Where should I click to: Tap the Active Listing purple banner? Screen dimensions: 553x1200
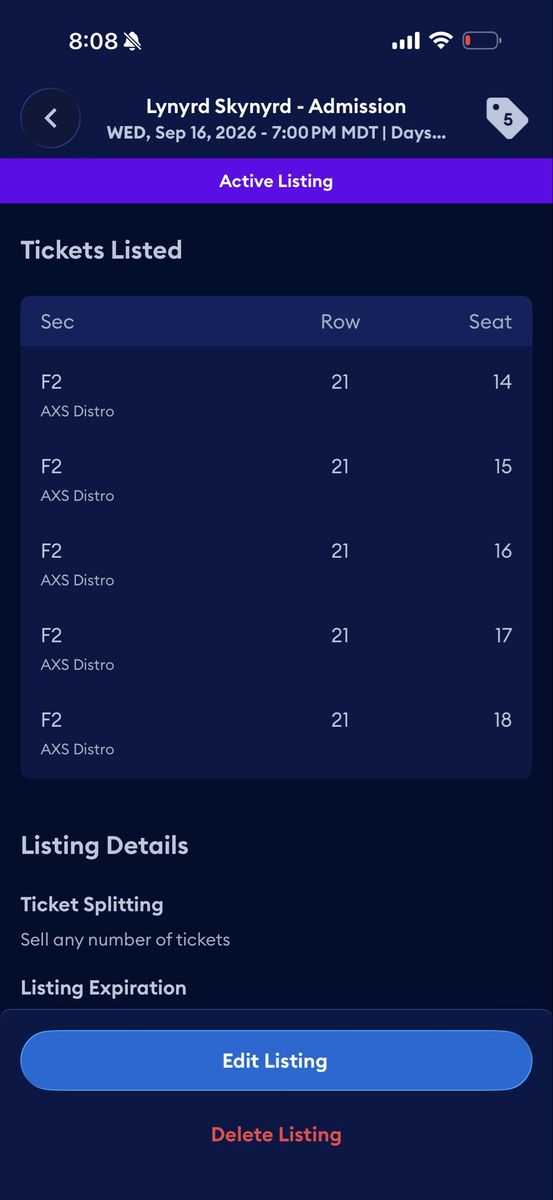click(276, 181)
